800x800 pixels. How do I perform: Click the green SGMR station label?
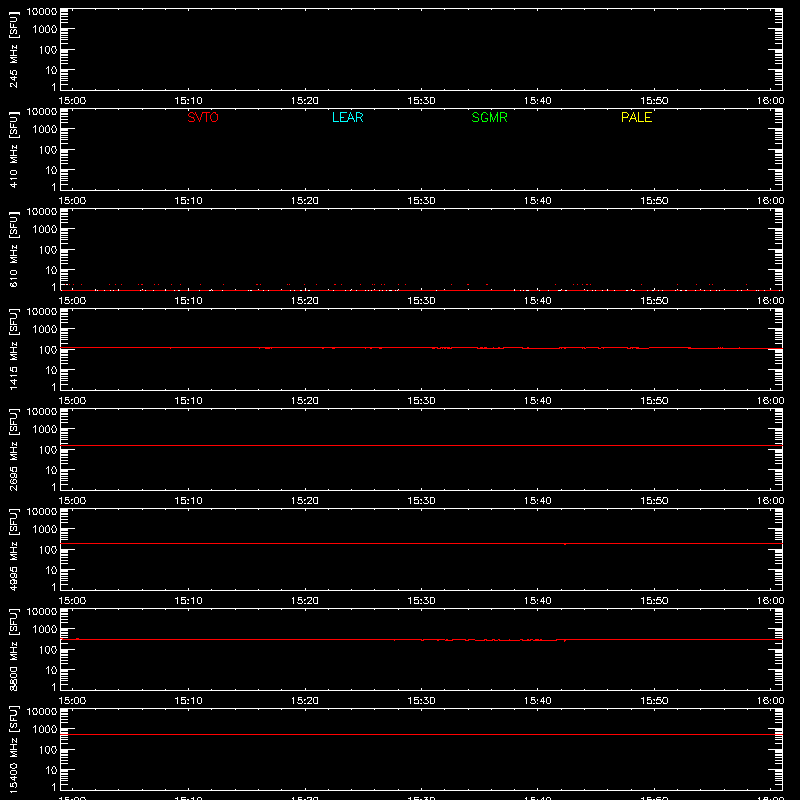click(x=489, y=117)
